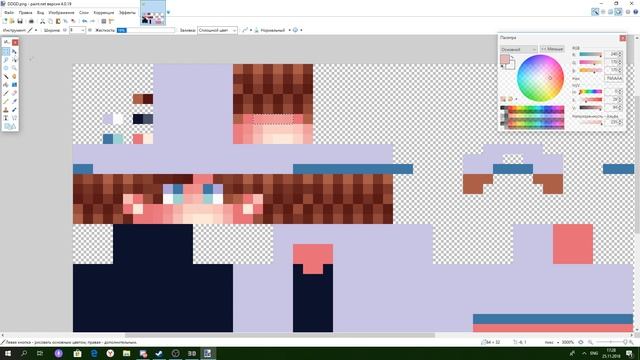Expand the open images list arrow

pyautogui.click(x=168, y=12)
